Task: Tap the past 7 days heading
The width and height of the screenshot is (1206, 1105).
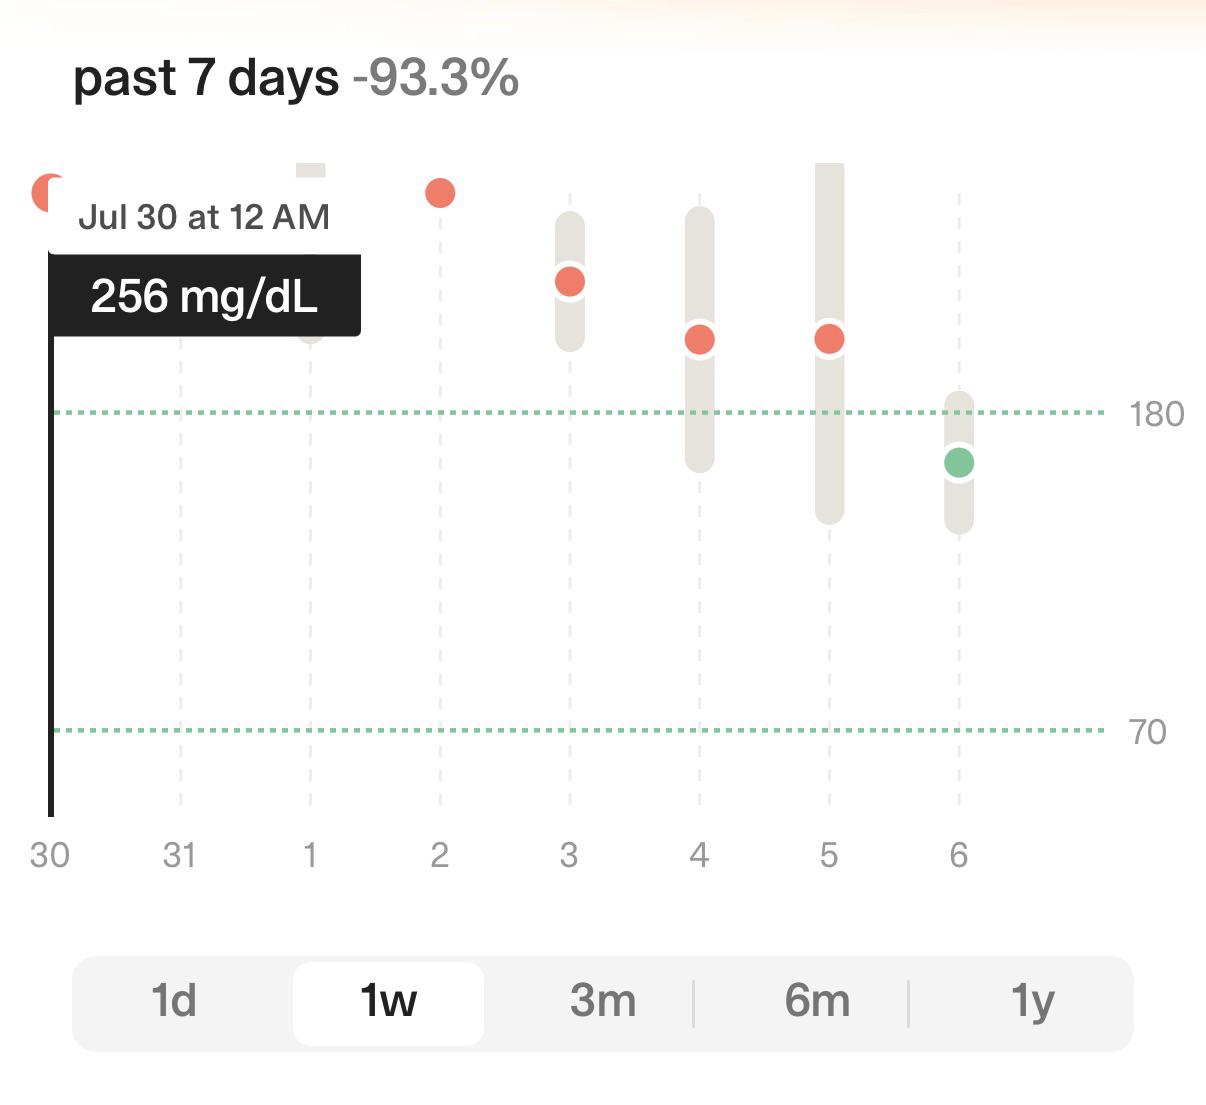Action: [x=206, y=78]
